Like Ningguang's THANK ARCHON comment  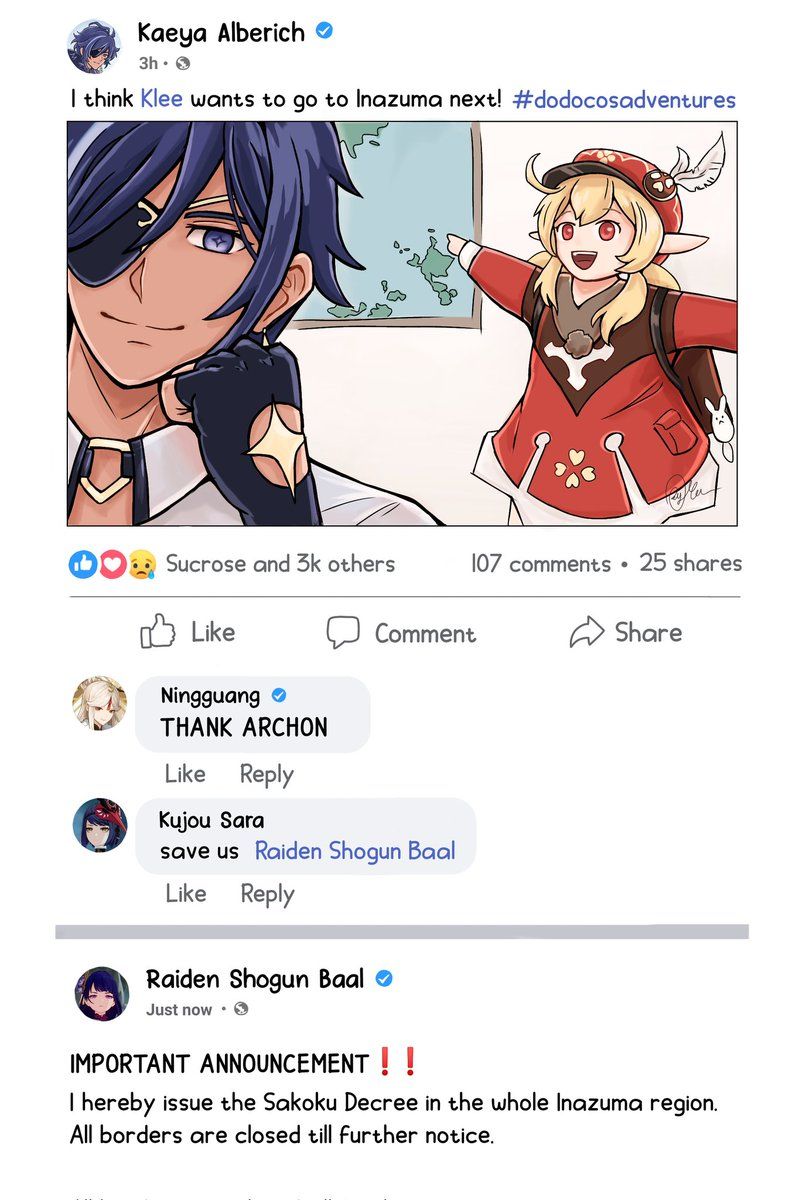coord(185,774)
